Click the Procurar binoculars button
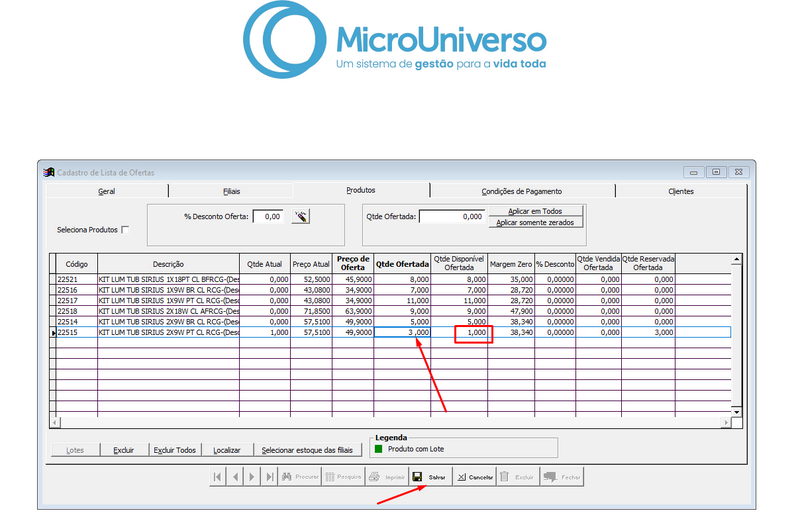 point(299,477)
